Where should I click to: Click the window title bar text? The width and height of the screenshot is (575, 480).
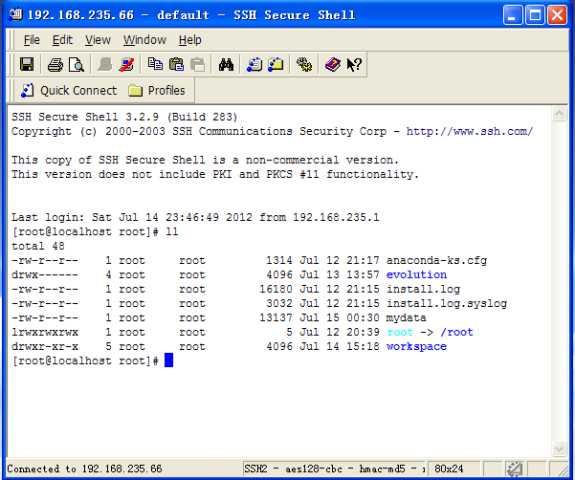(x=191, y=15)
